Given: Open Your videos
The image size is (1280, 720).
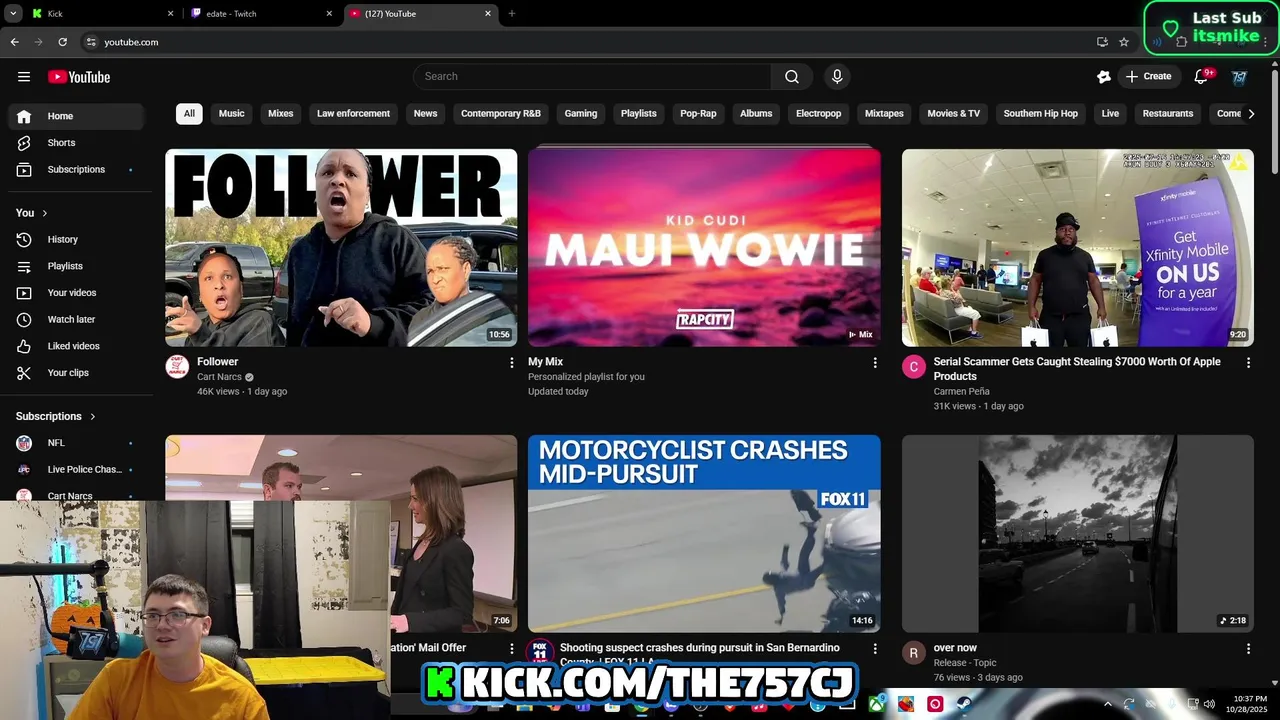Looking at the screenshot, I should 75,293.
